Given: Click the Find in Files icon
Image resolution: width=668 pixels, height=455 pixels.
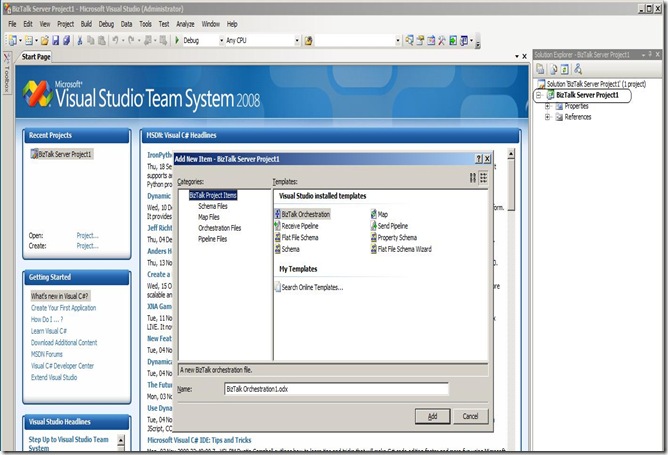Looking at the screenshot, I should (308, 40).
